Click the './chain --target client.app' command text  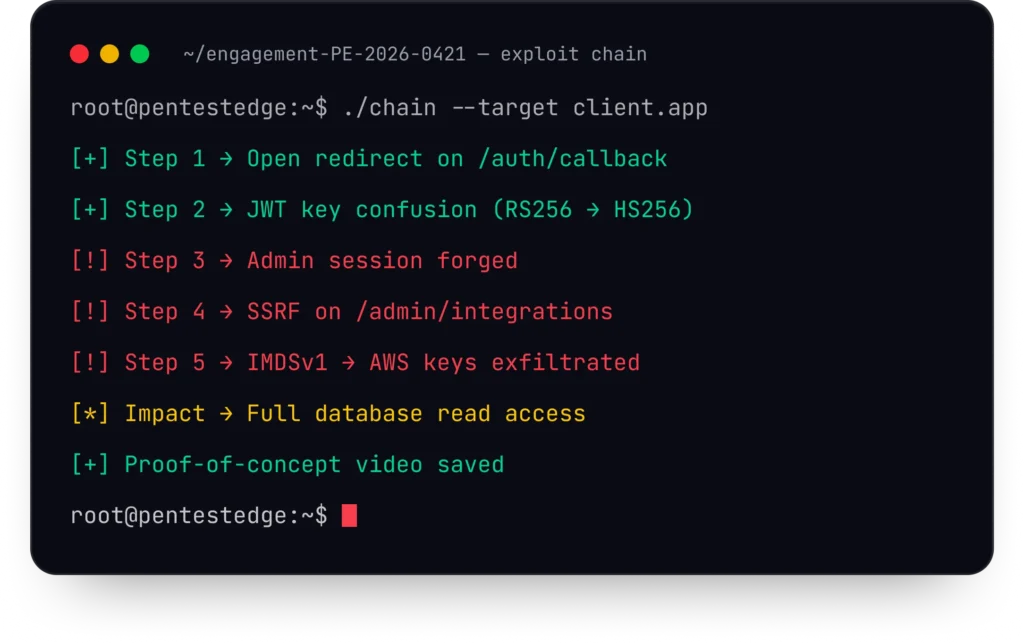(525, 108)
